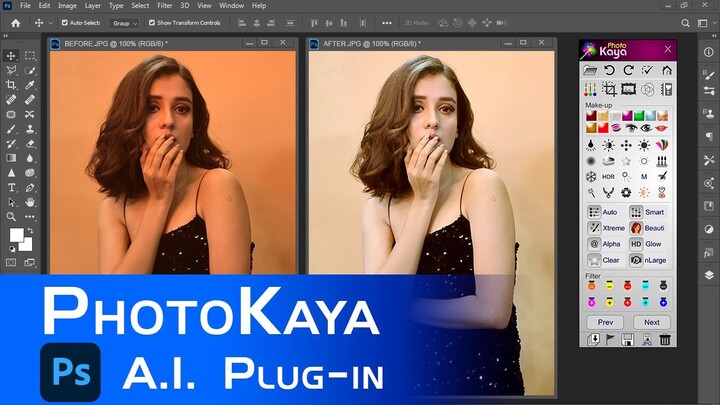Click the lips make-up icon
The height and width of the screenshot is (405, 720).
coord(661,128)
